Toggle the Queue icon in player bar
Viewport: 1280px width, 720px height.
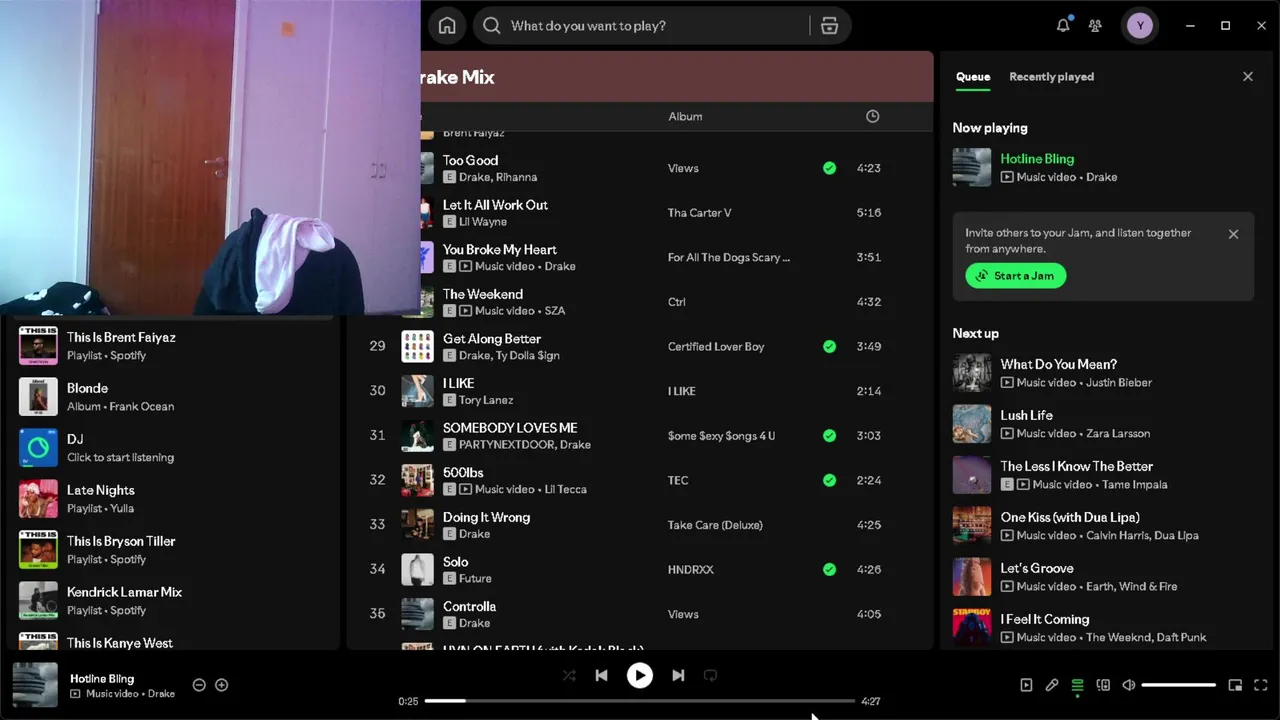1077,685
